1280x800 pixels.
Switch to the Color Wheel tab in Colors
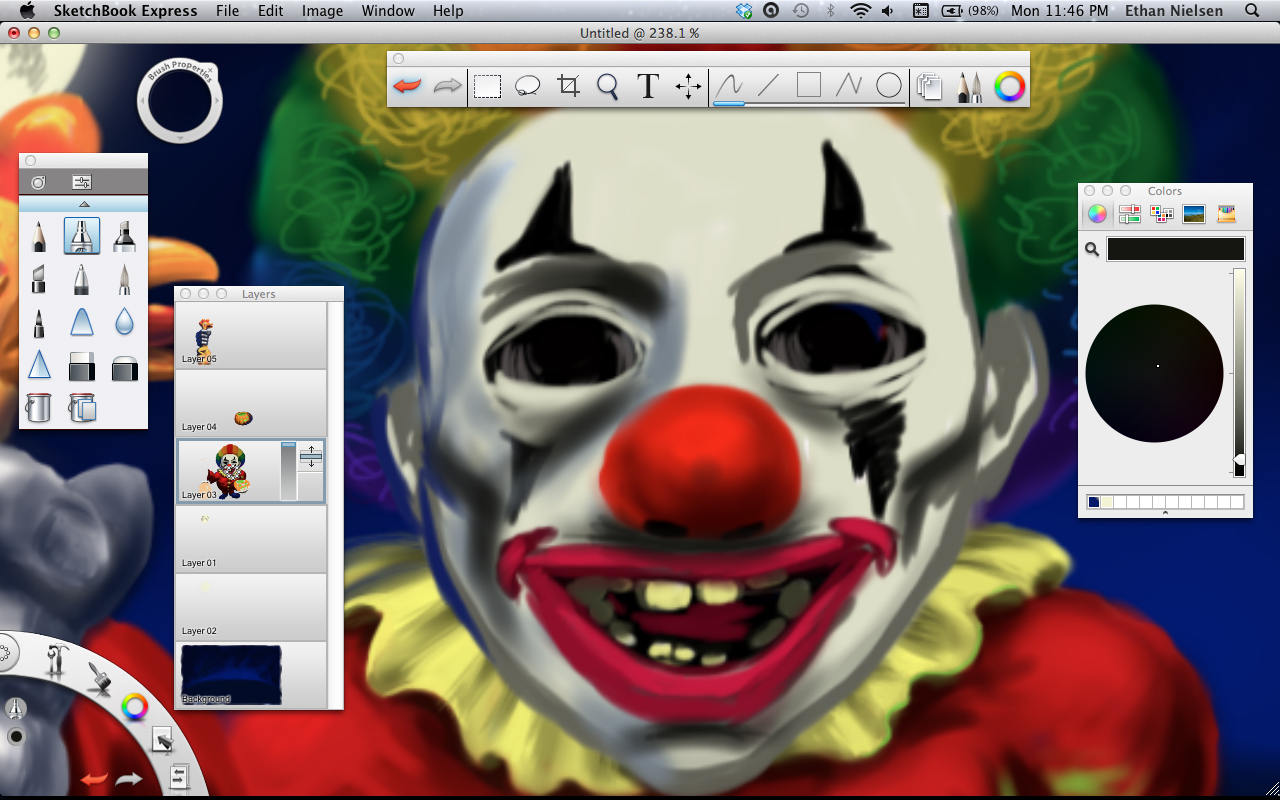click(1098, 213)
